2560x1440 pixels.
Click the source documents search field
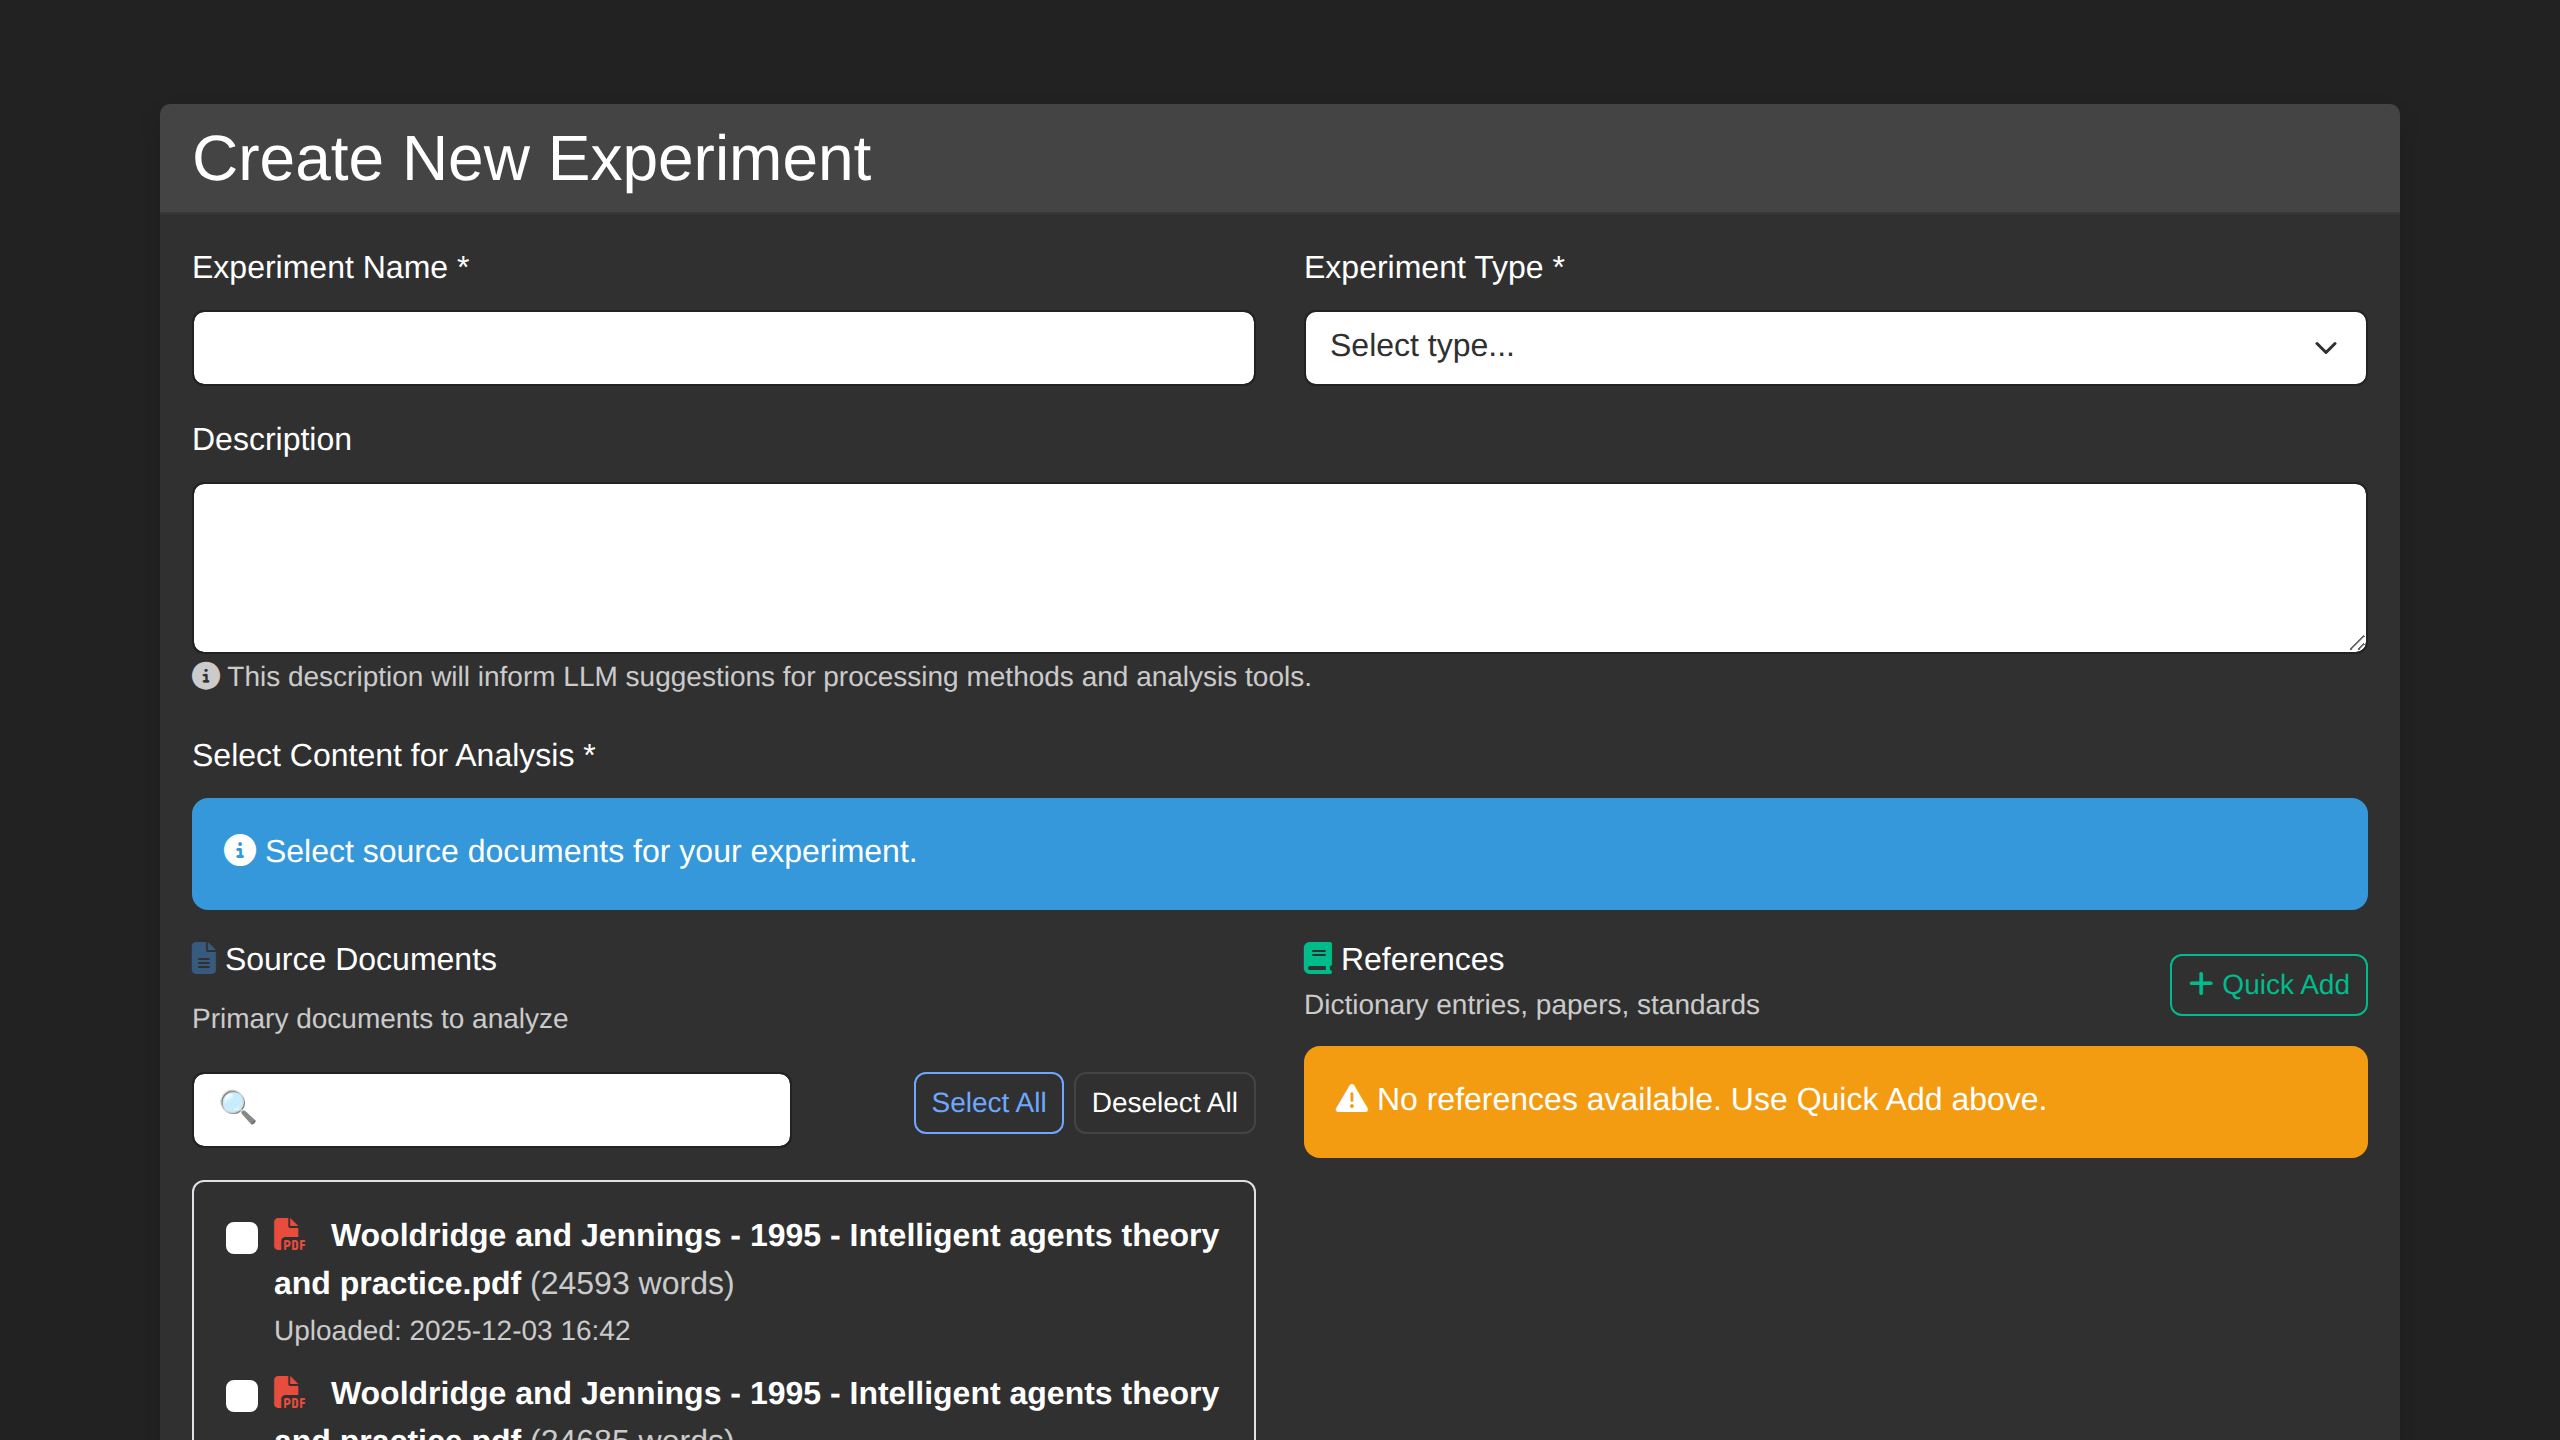coord(490,1108)
